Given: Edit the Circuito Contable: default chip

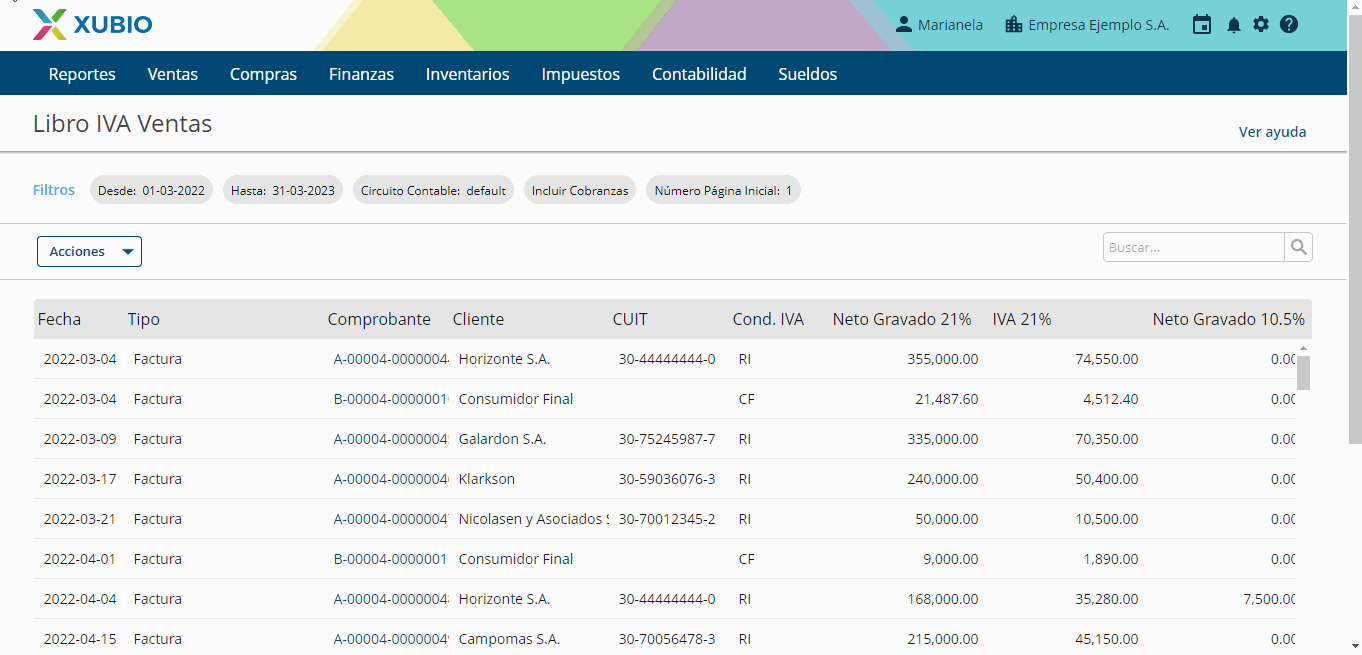Looking at the screenshot, I should click(x=433, y=190).
